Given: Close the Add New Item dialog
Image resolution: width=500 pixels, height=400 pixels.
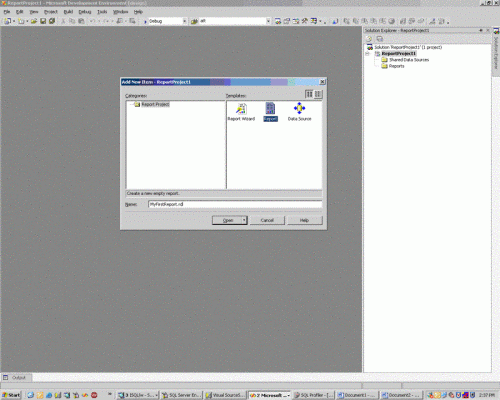Looking at the screenshot, I should (x=322, y=82).
